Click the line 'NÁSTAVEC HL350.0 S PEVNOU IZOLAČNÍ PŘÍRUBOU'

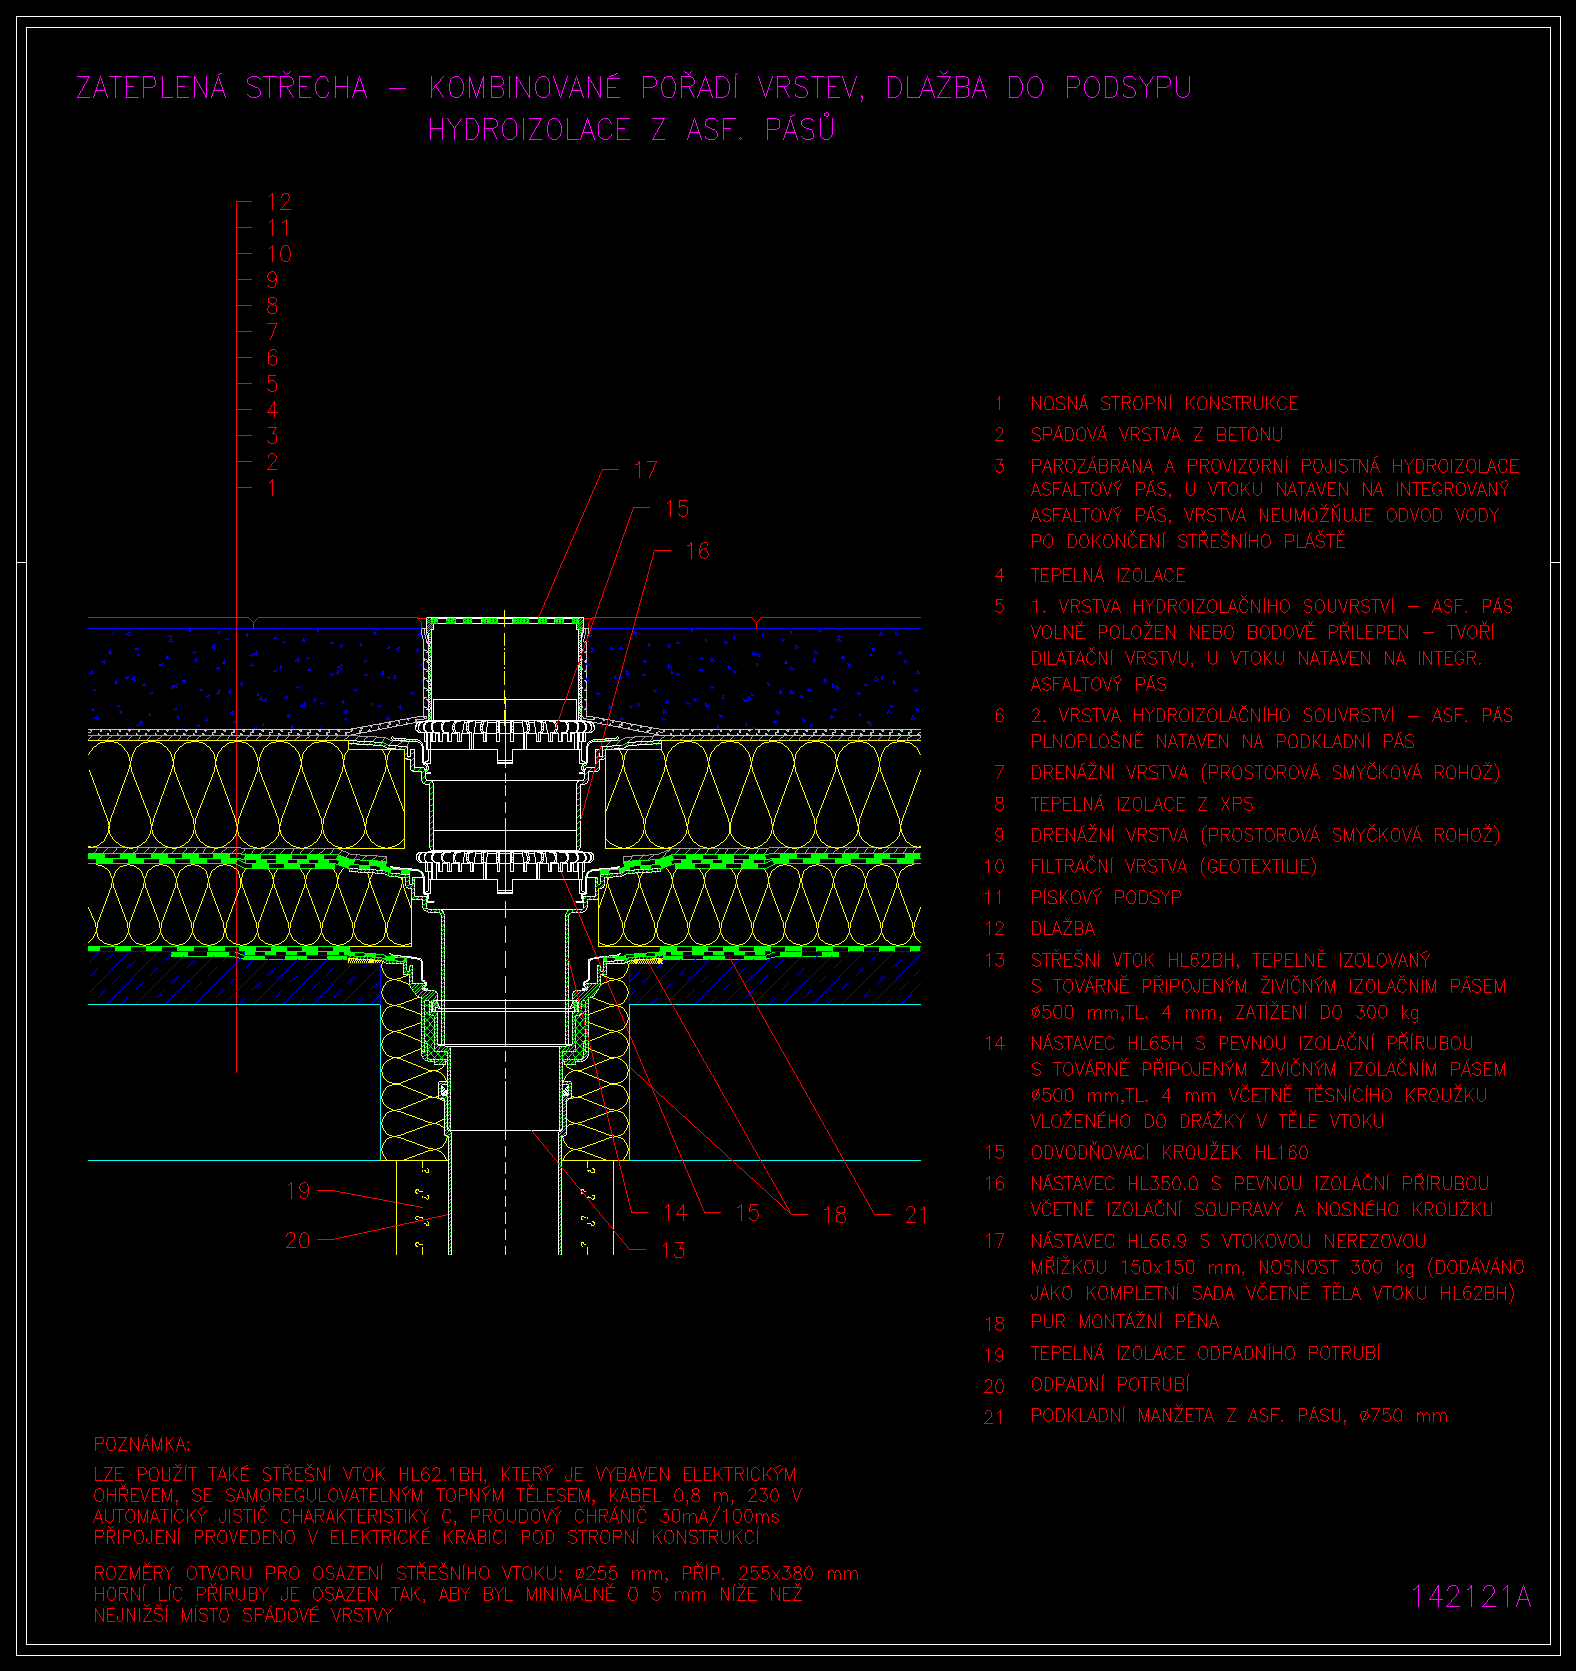tap(1260, 1184)
